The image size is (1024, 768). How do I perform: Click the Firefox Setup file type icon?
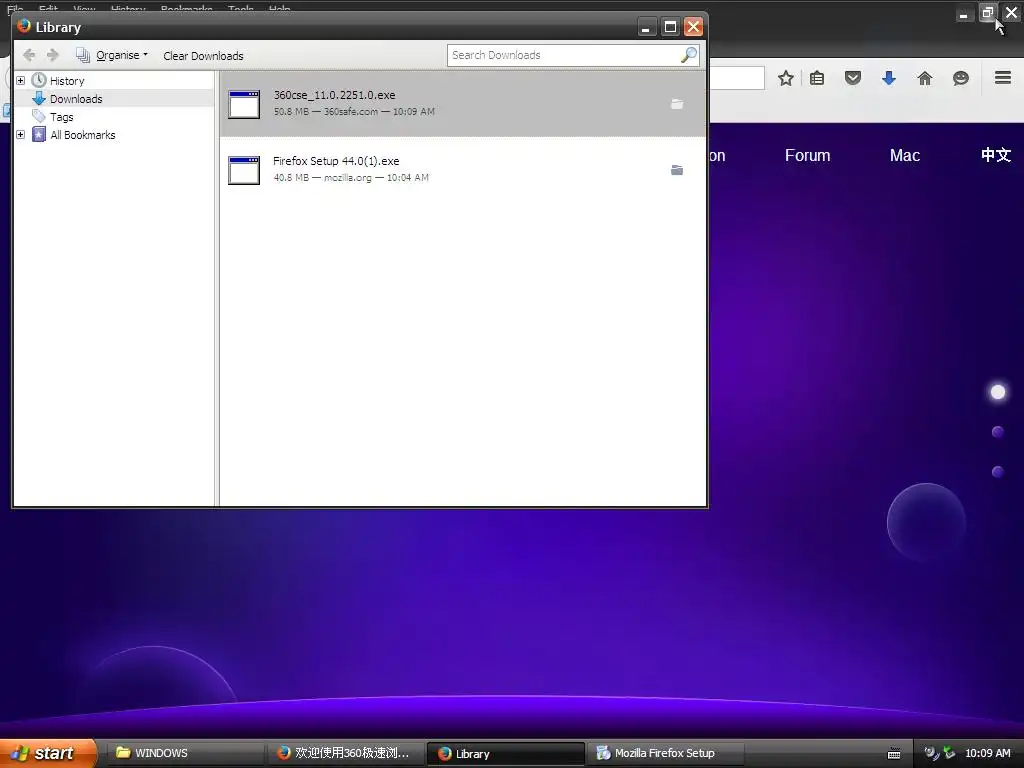point(244,170)
